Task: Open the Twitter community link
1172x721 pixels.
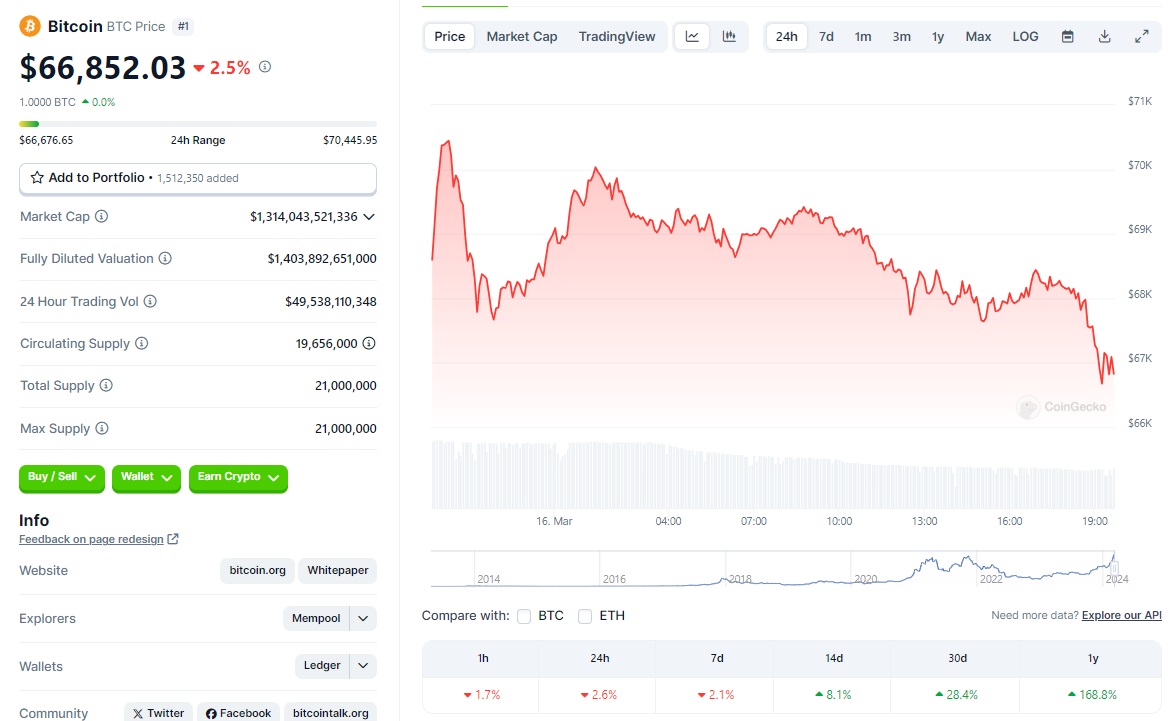Action: [158, 713]
